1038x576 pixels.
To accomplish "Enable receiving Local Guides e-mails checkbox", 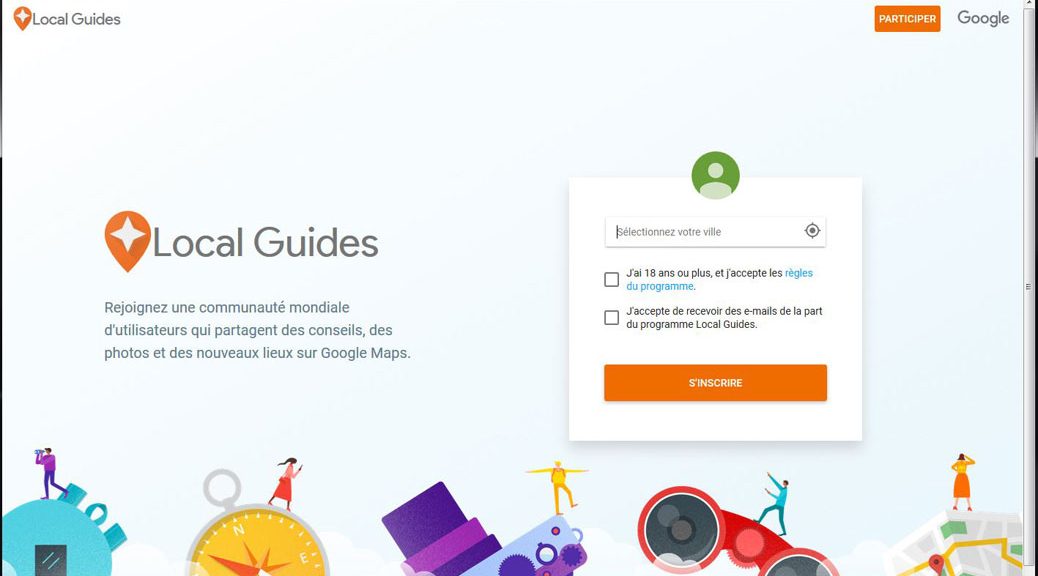I will tap(611, 318).
